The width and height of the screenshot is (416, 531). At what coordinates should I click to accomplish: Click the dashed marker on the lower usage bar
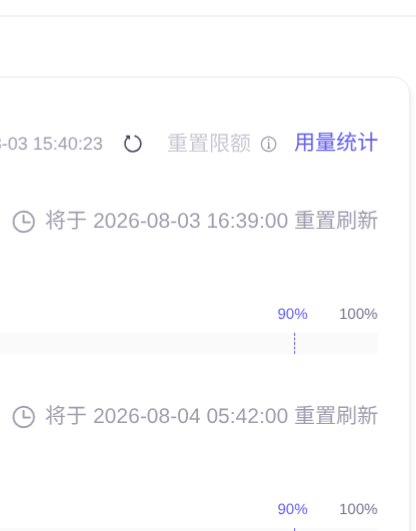294,529
